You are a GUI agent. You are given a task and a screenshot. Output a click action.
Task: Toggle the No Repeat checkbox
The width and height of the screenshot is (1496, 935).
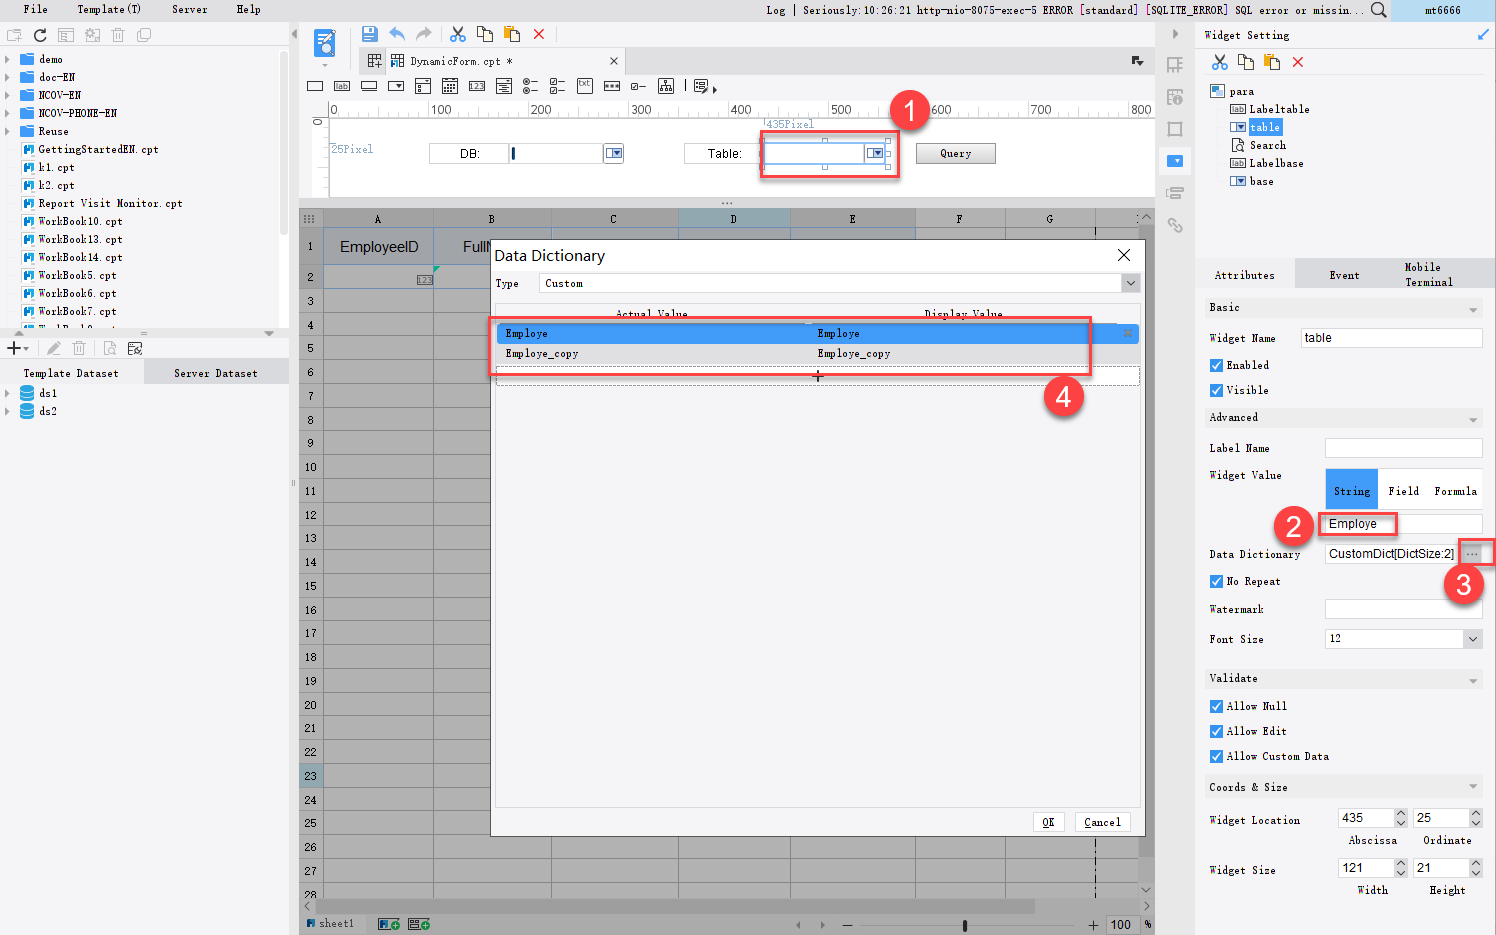[x=1216, y=582]
